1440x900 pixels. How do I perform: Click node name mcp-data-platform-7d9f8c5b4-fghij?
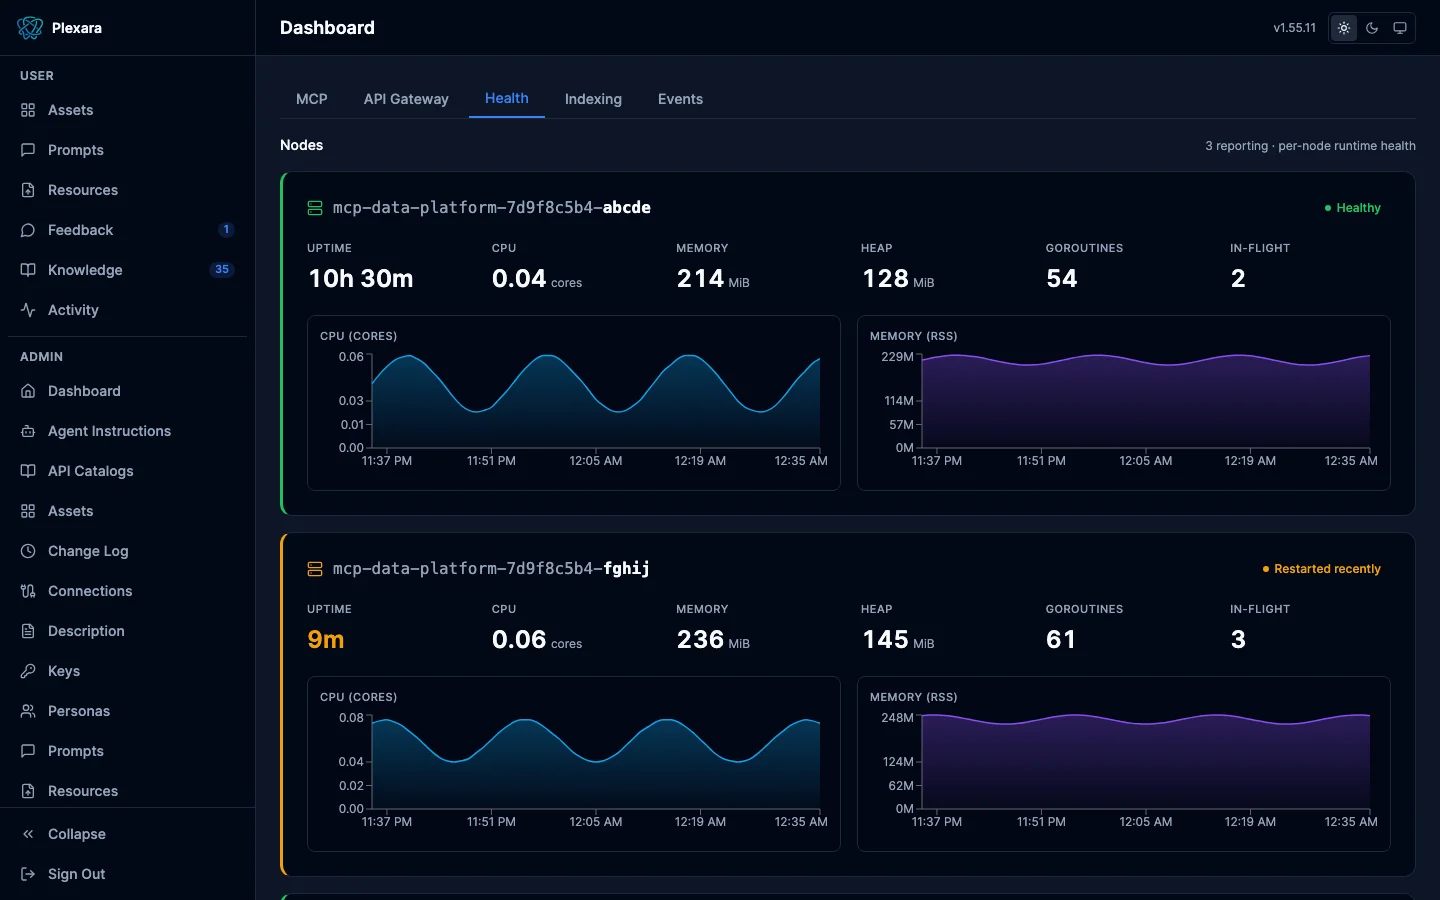coord(491,569)
